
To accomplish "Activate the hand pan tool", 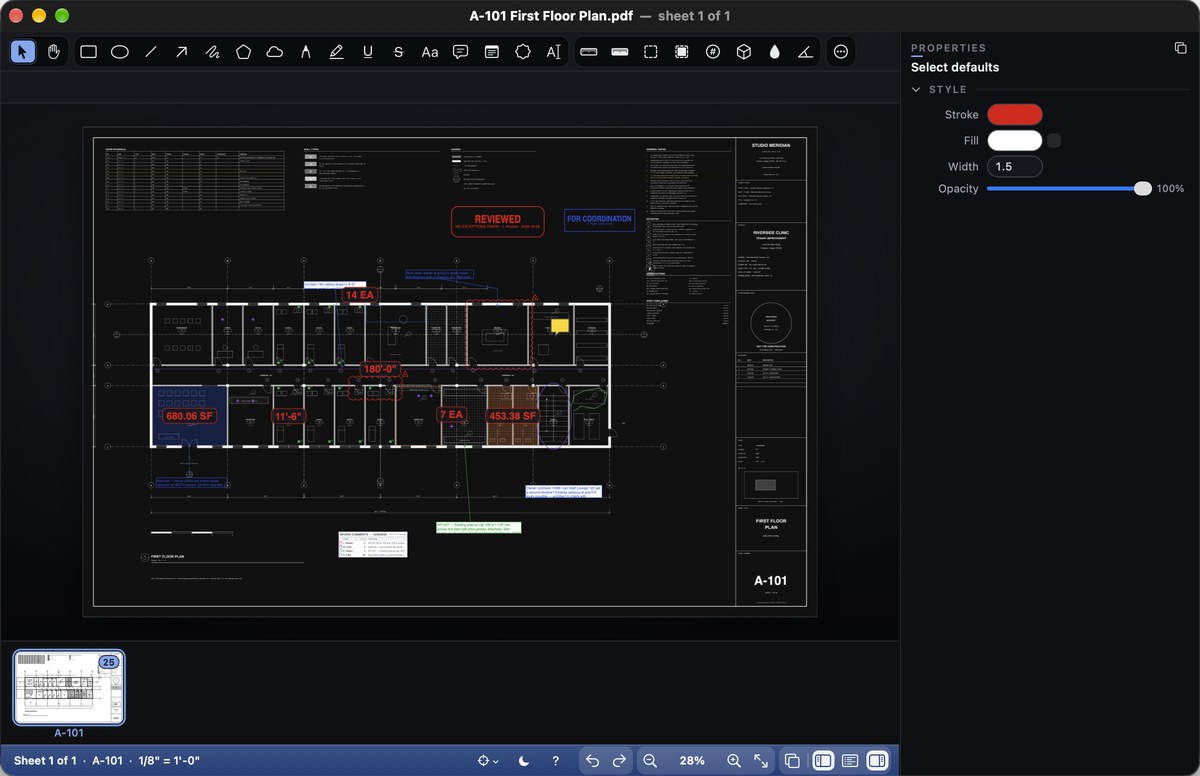I will (x=54, y=52).
